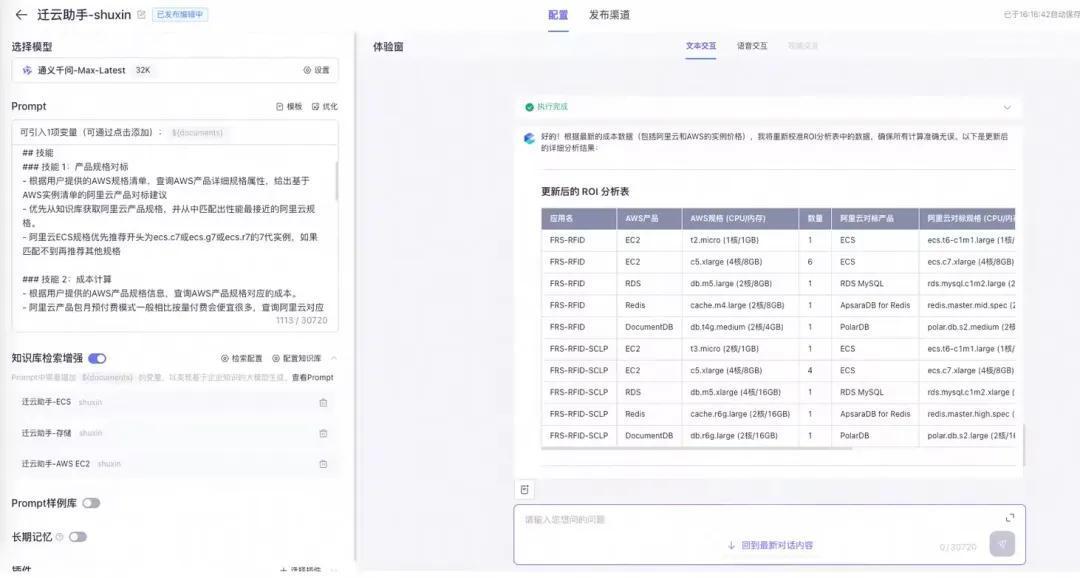Screen dimensions: 1080x578
Task: Expand the 执行完成 execution details chevron
Action: tap(1007, 107)
